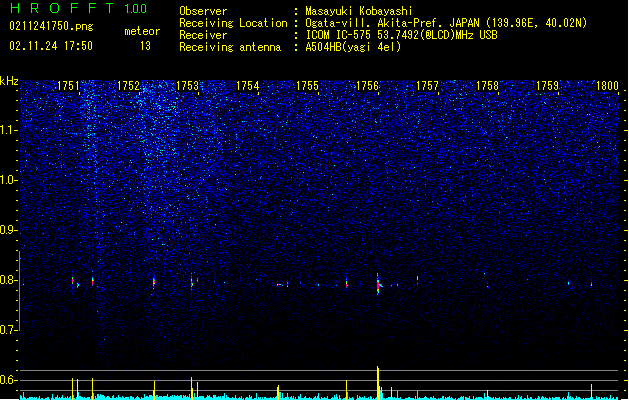
Task: Click the date stamp 02.11.24 17:50
Action: click(x=51, y=46)
